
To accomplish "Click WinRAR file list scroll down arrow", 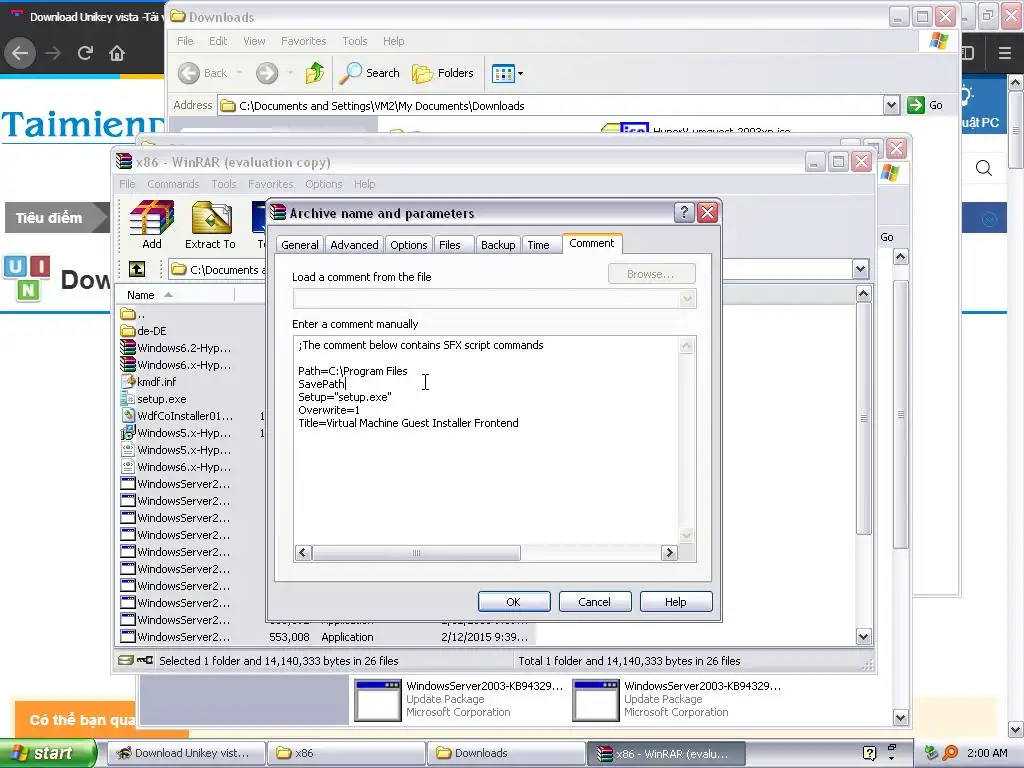I will (x=863, y=637).
